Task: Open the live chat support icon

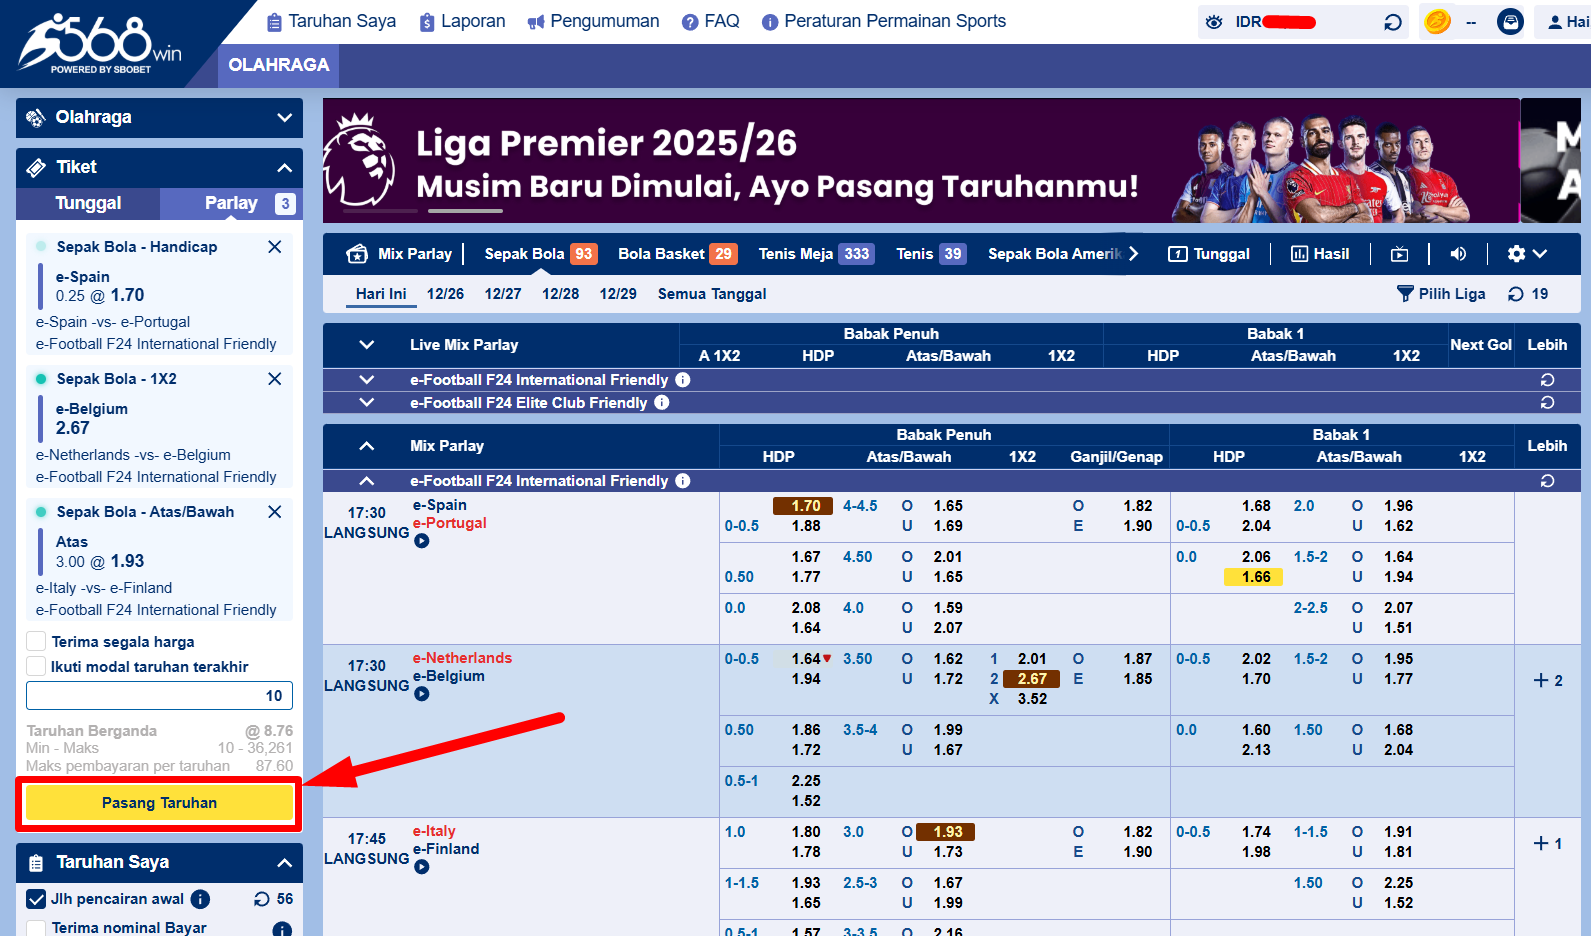Action: 1510,21
